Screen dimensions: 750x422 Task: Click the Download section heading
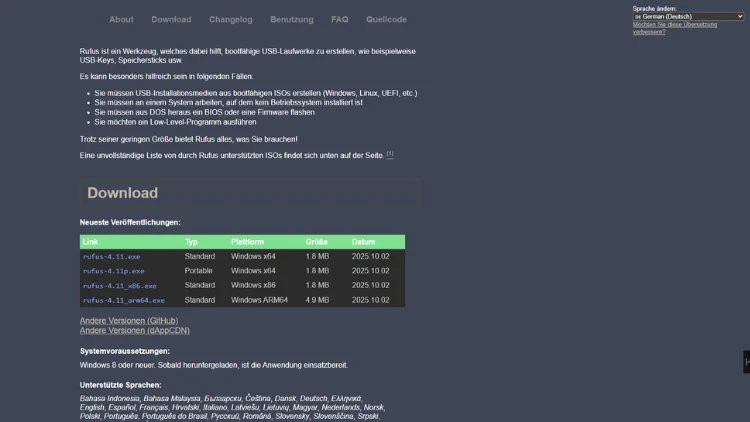pos(122,193)
